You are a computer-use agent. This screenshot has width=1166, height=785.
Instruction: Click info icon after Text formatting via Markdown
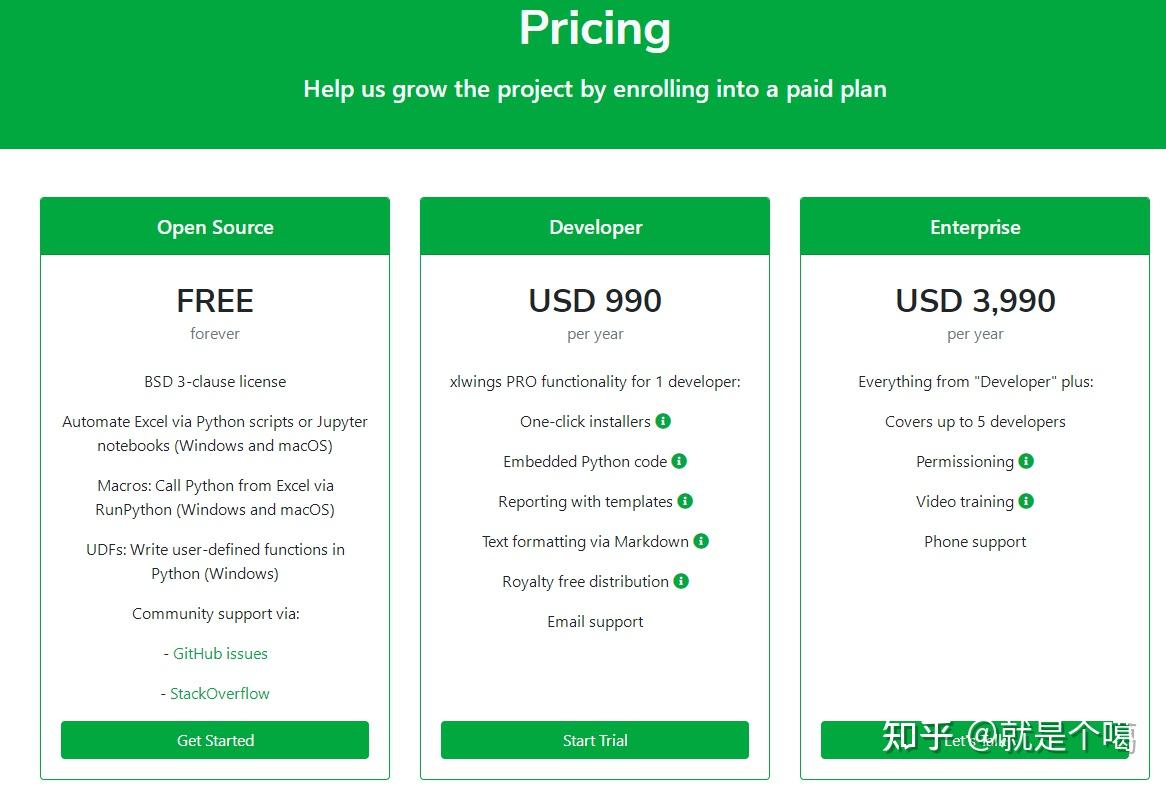(700, 541)
